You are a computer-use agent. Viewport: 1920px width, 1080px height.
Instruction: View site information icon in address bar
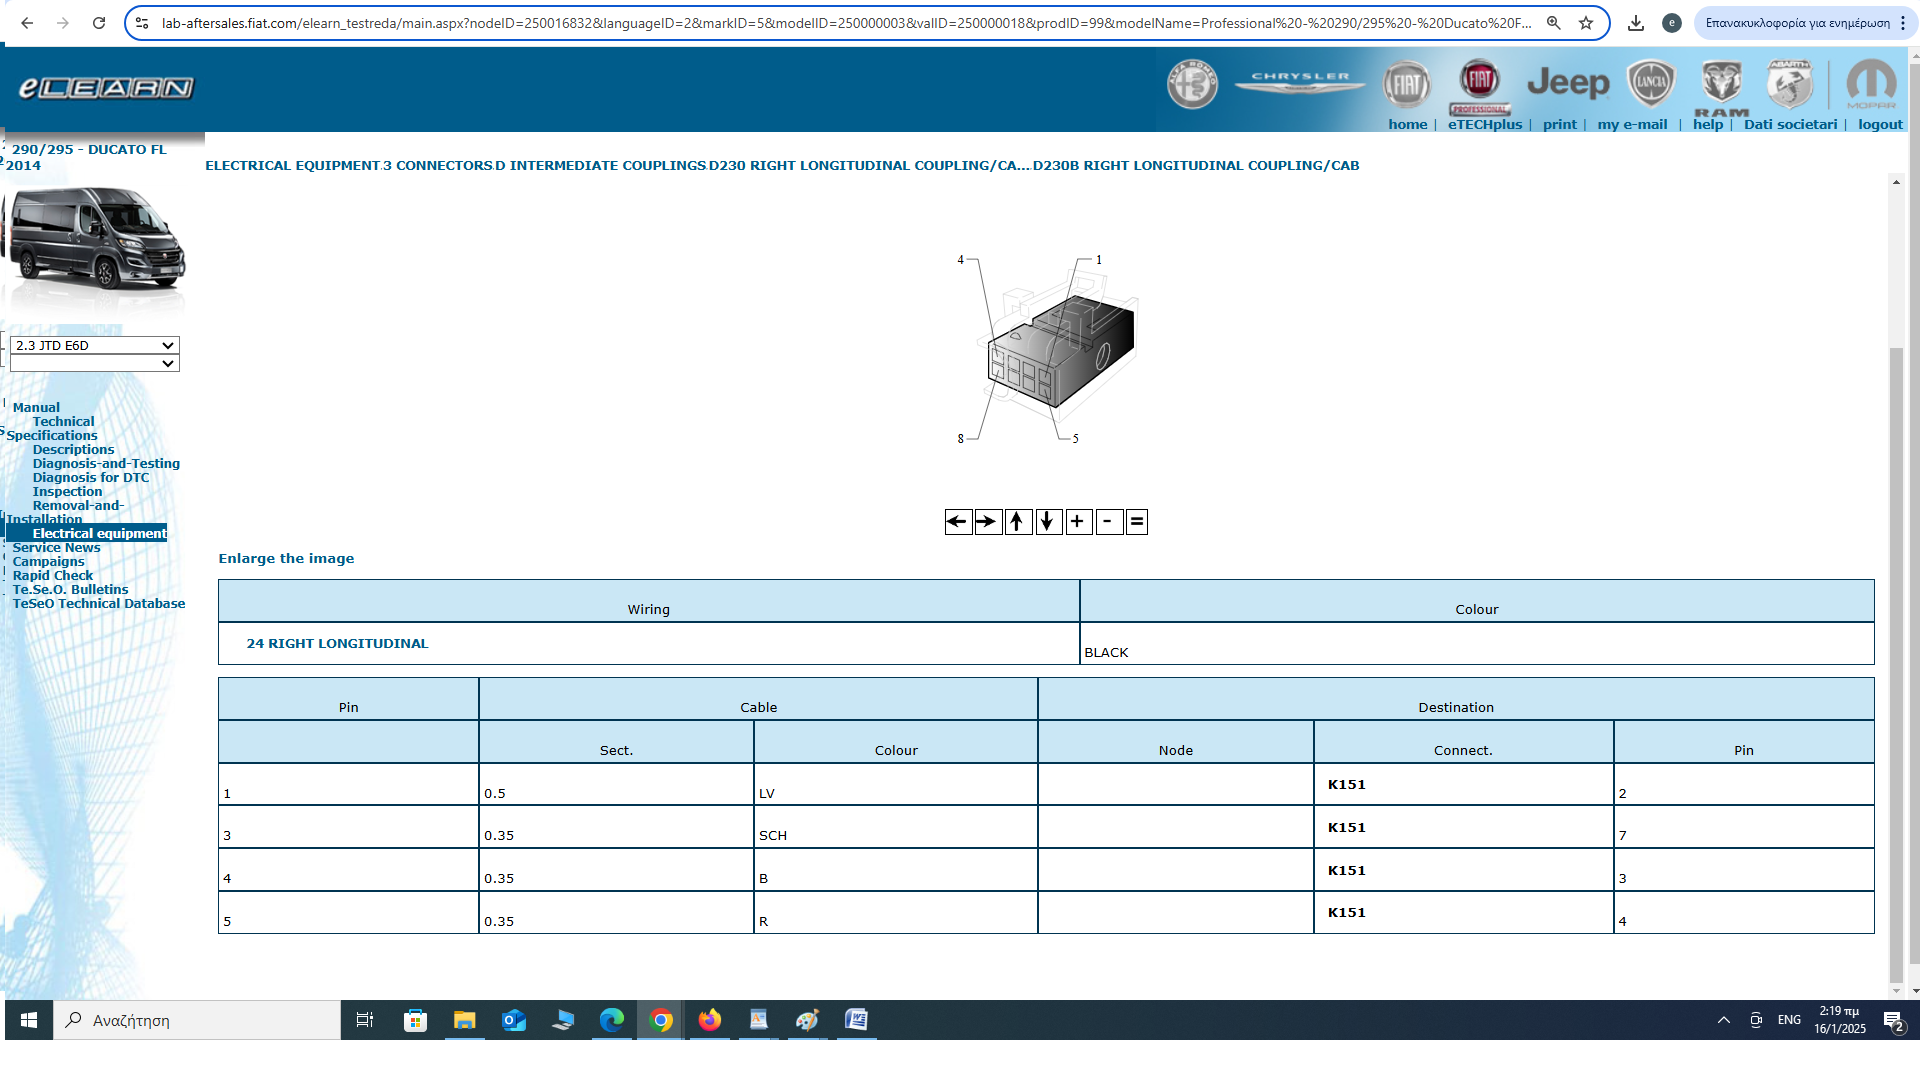142,23
